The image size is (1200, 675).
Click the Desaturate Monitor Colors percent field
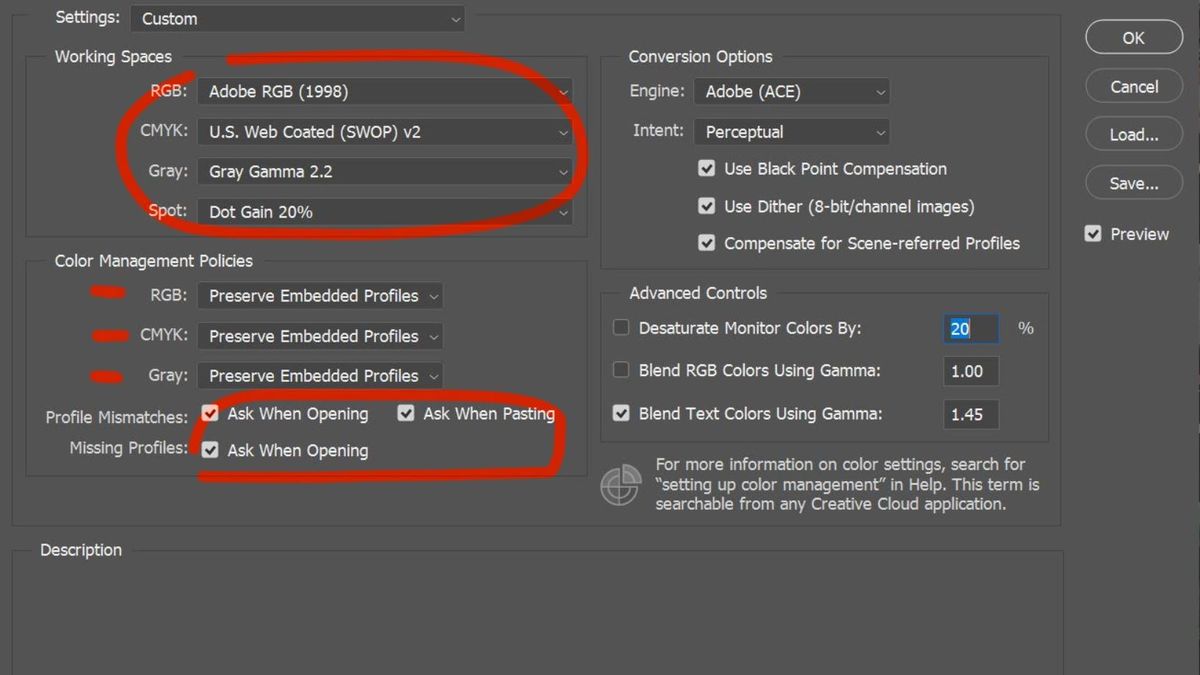click(971, 328)
